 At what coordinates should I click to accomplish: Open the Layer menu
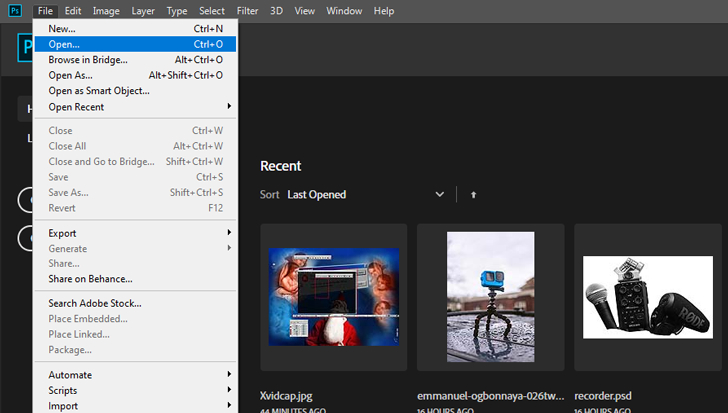143,11
